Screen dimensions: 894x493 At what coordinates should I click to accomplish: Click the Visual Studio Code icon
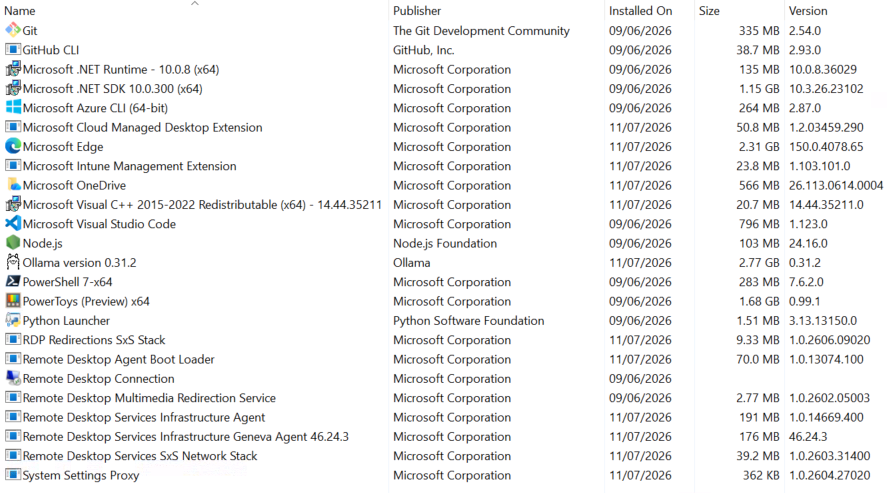coord(13,224)
